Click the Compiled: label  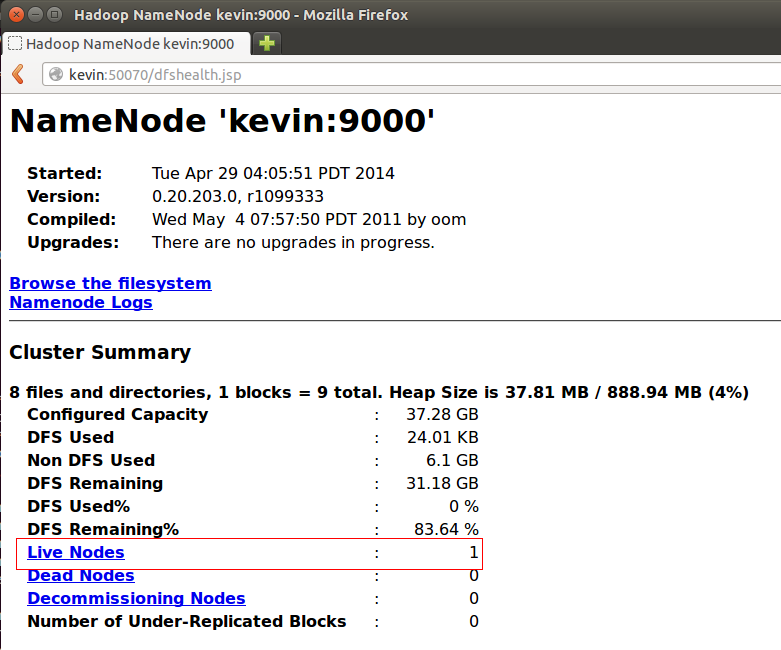72,219
